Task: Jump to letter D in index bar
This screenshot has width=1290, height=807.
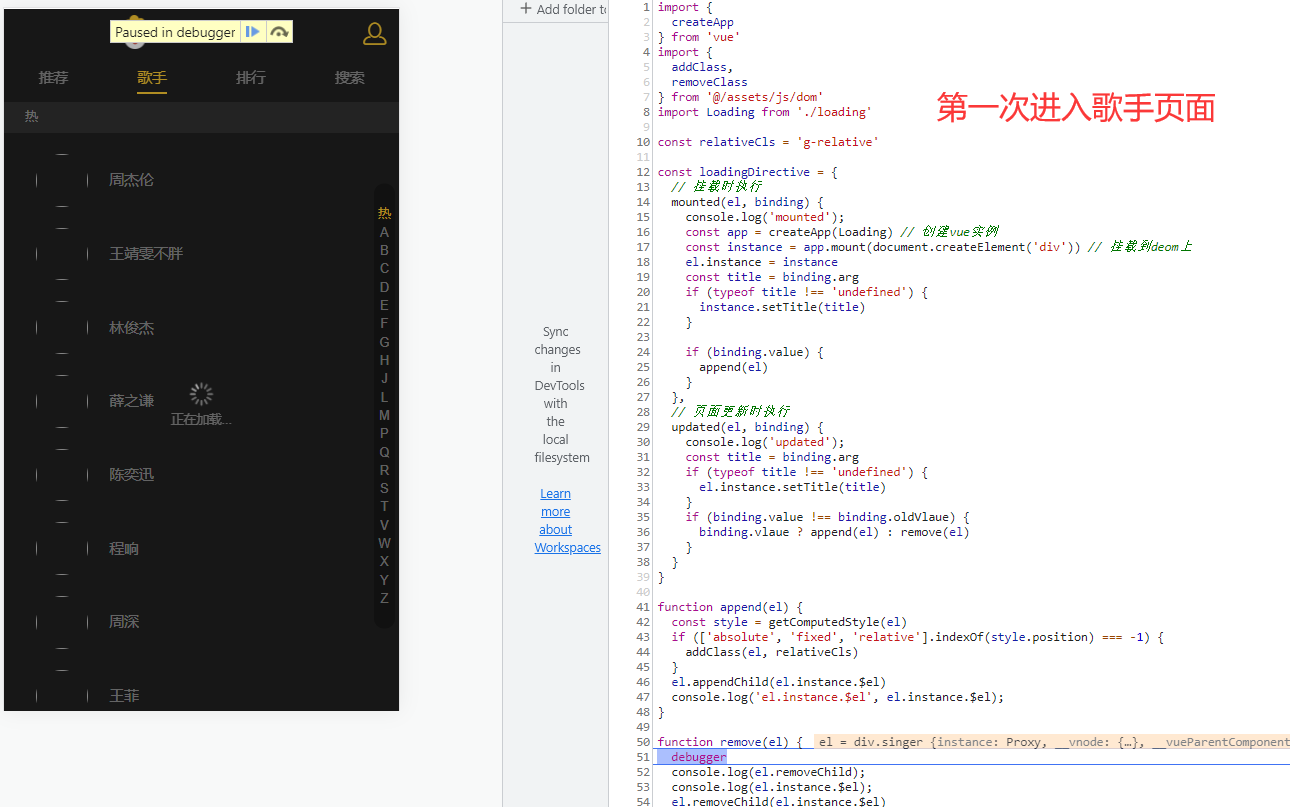Action: pyautogui.click(x=384, y=287)
